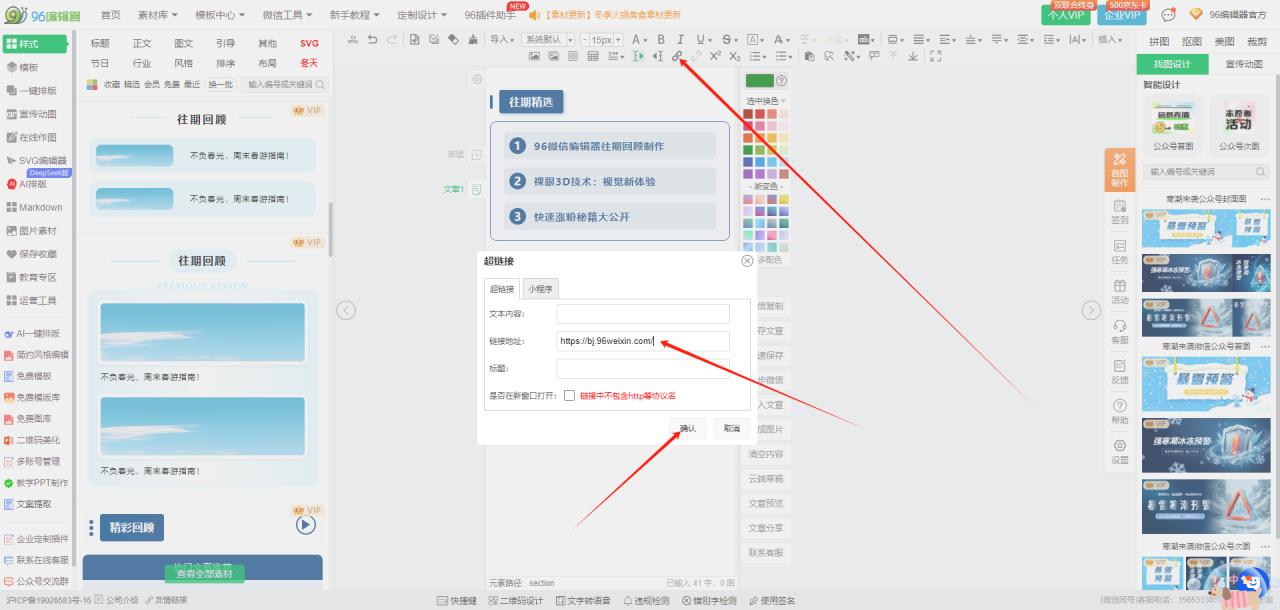
Task: Toggle italic text in the toolbar
Action: coord(680,39)
